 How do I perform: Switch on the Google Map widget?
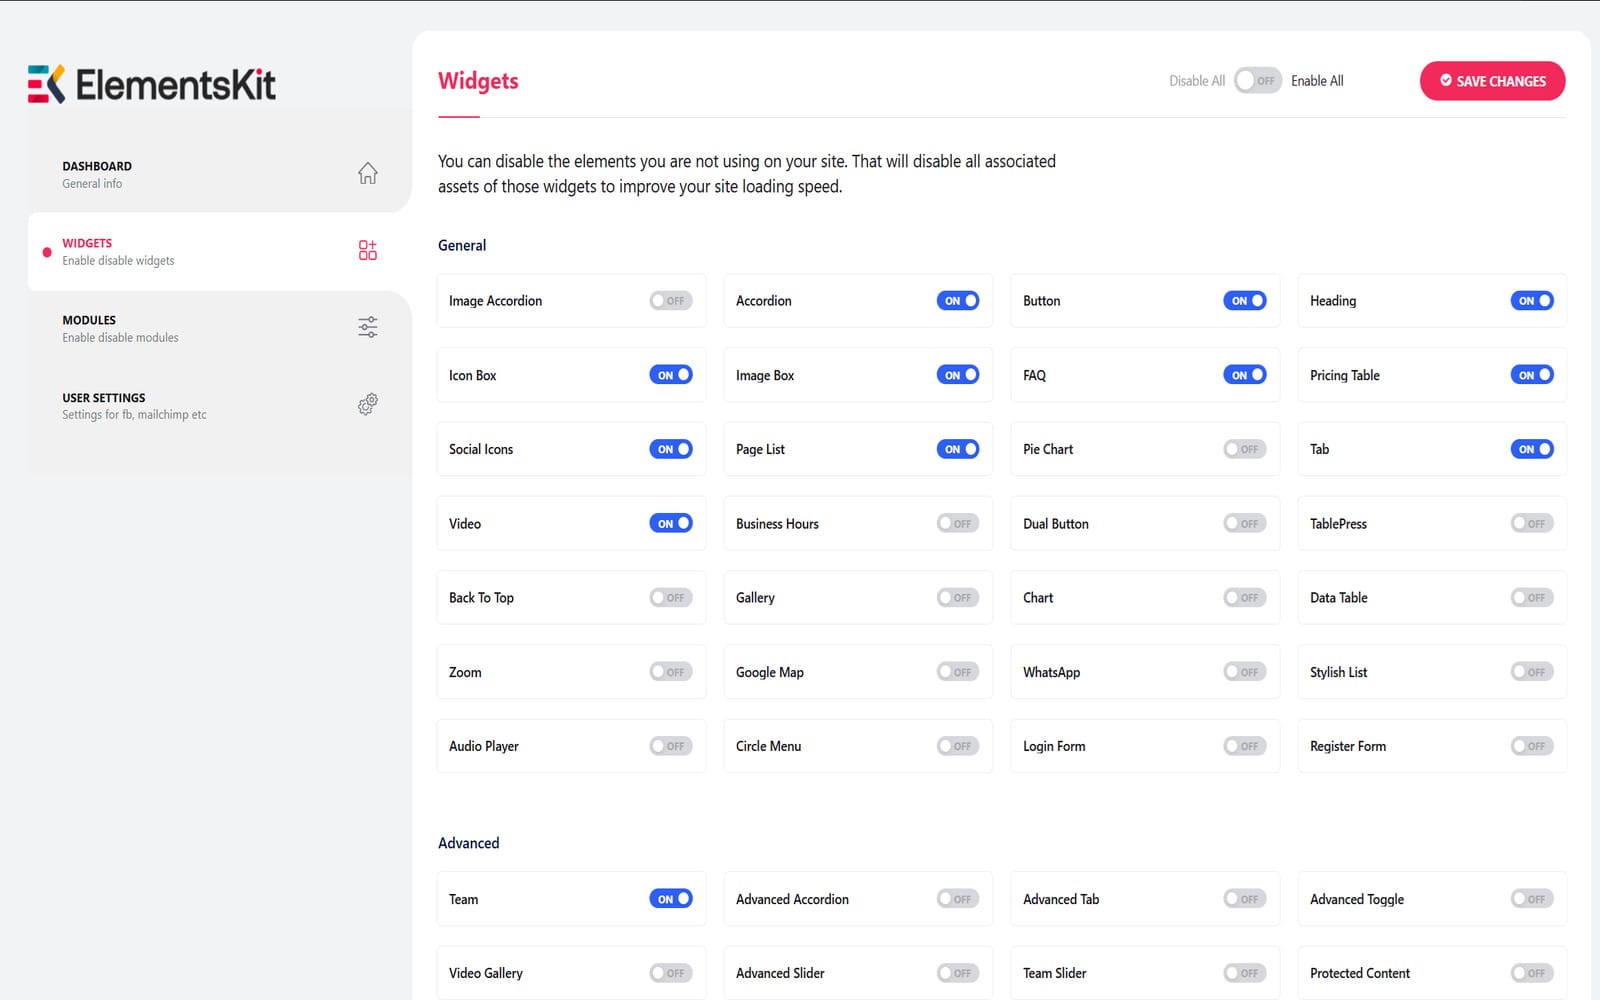[958, 672]
